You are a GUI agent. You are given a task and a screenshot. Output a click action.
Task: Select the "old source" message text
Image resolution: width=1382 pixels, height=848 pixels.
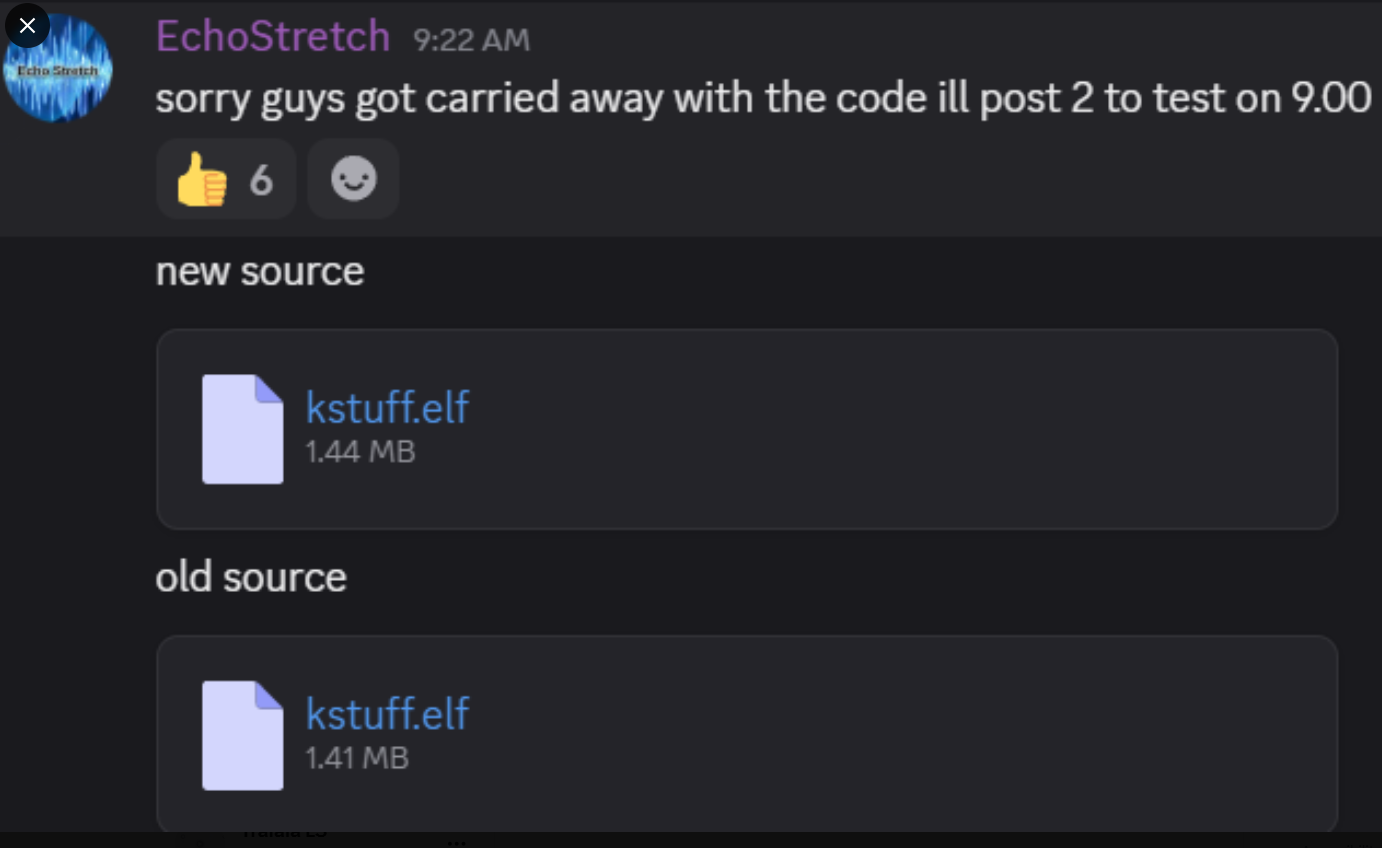[x=251, y=578]
